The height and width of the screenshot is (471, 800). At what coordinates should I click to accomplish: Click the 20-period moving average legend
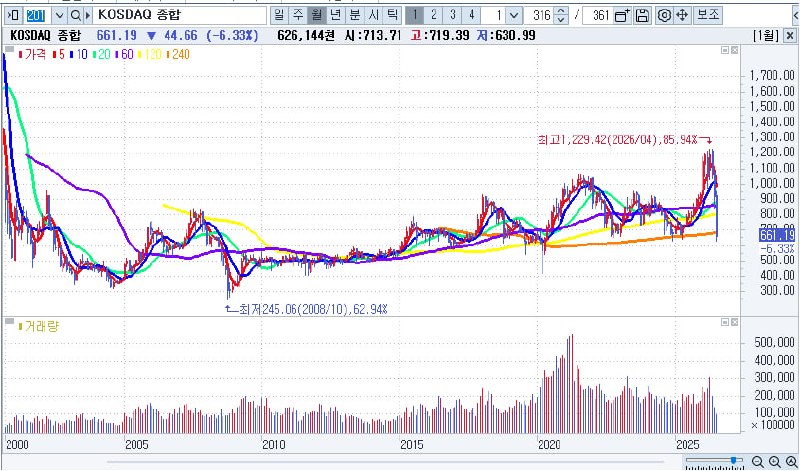pyautogui.click(x=102, y=54)
